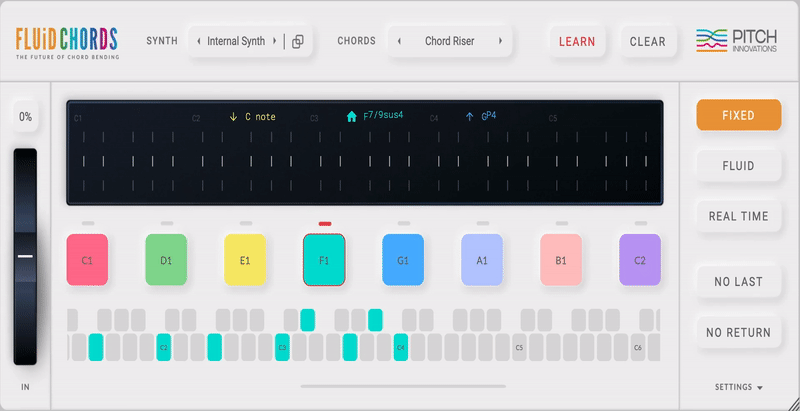The image size is (800, 411).
Task: Click the home icon beside F7/9sus4
Action: [x=352, y=117]
